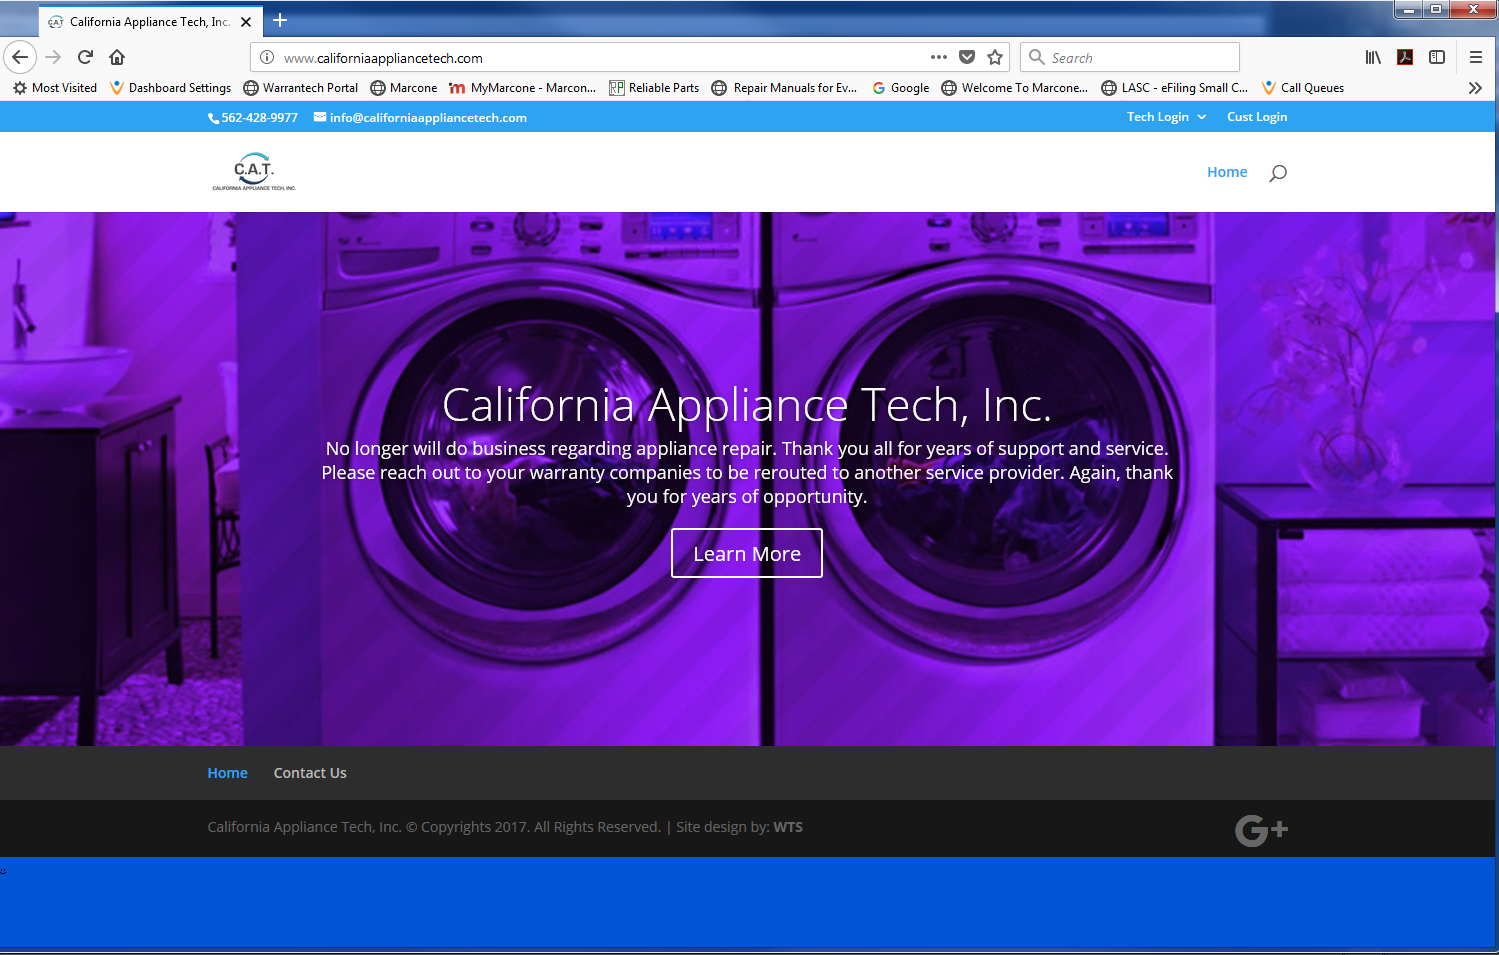
Task: Click the browser Back arrow button
Action: pos(20,57)
